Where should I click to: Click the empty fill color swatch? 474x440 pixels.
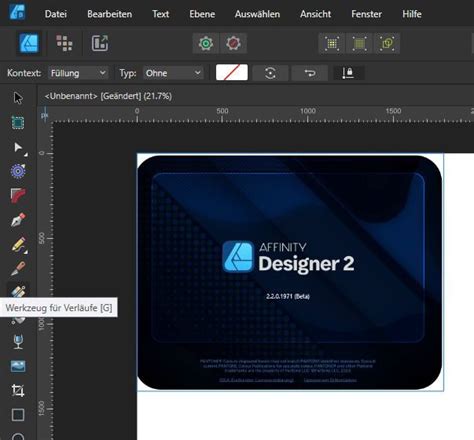coord(232,72)
